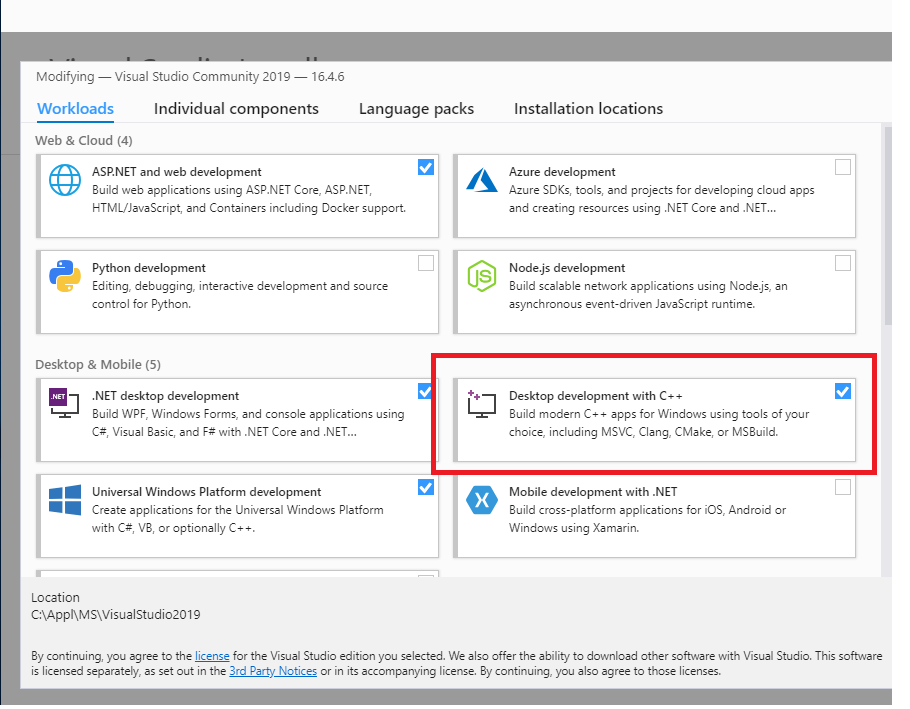Open the 3rd Party Notices link
Image resolution: width=910 pixels, height=709 pixels.
tap(273, 671)
